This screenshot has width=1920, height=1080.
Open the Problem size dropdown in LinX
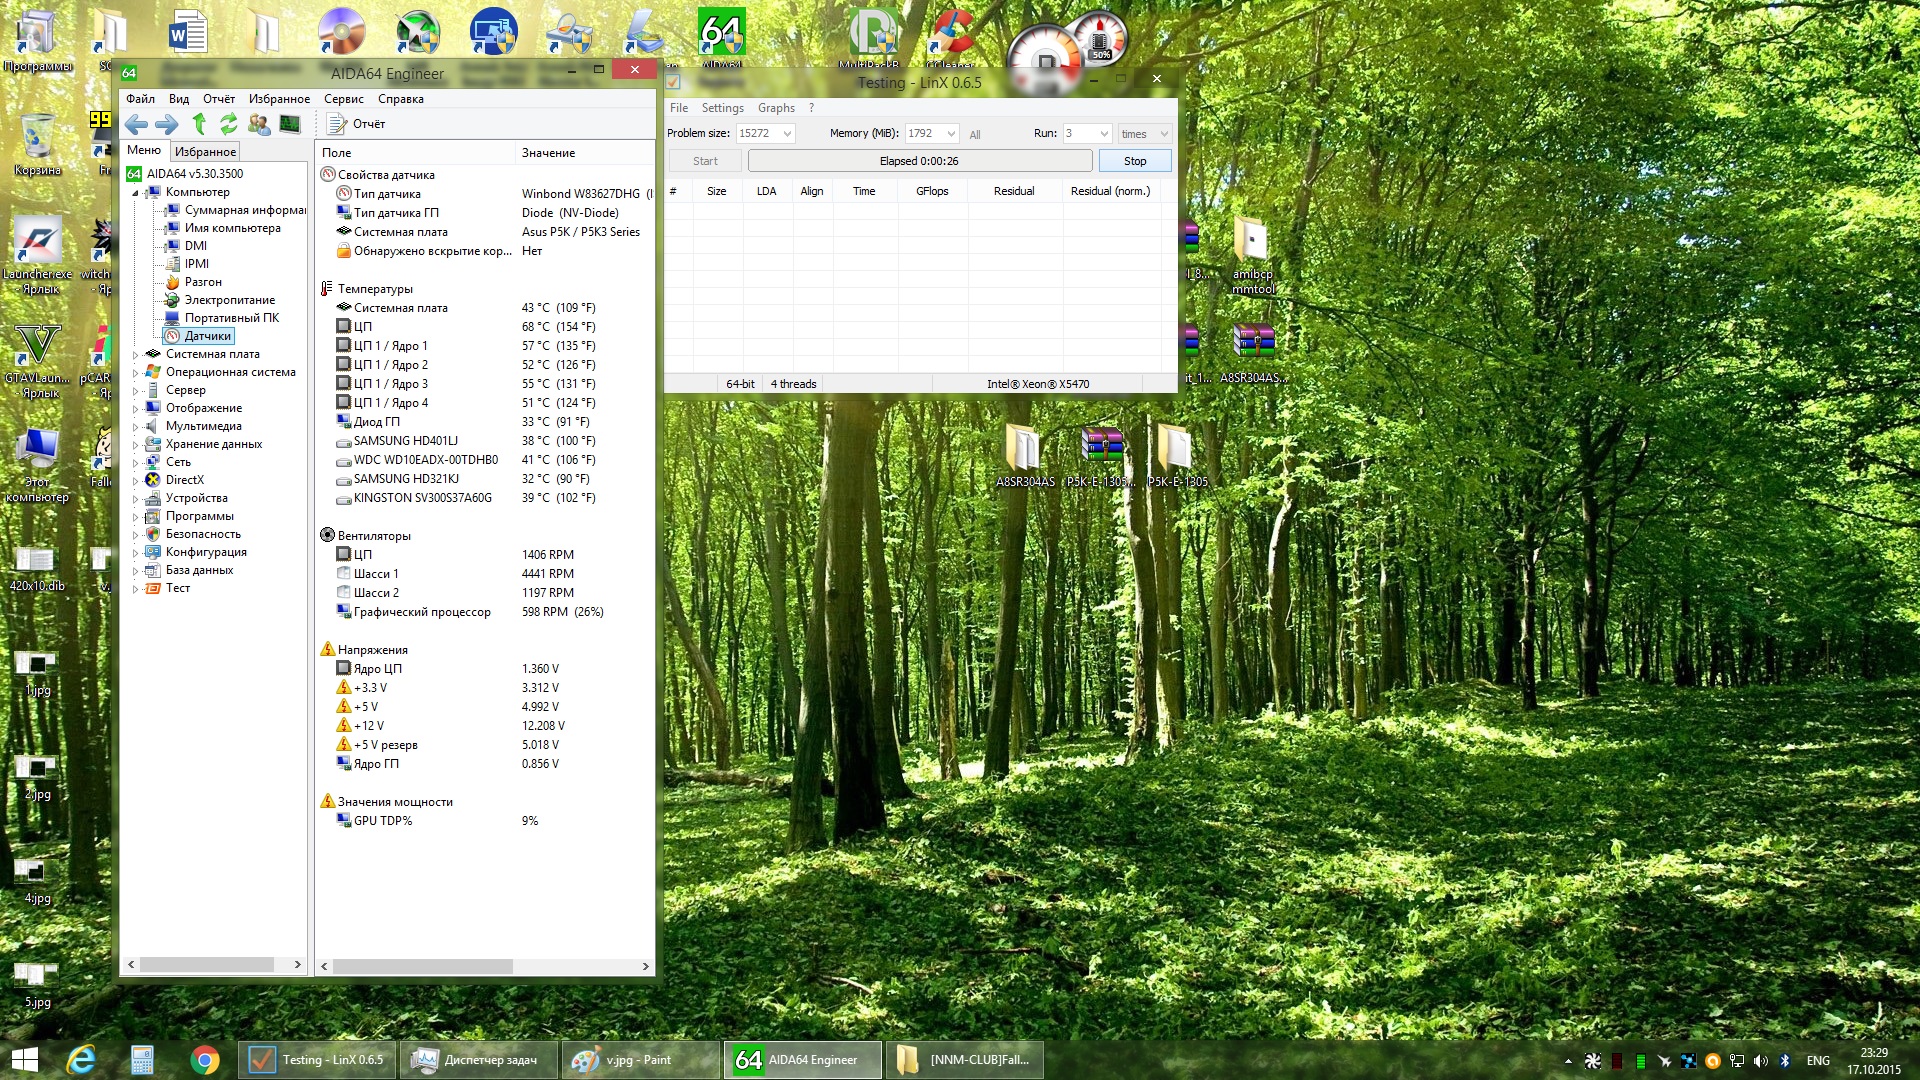point(787,134)
